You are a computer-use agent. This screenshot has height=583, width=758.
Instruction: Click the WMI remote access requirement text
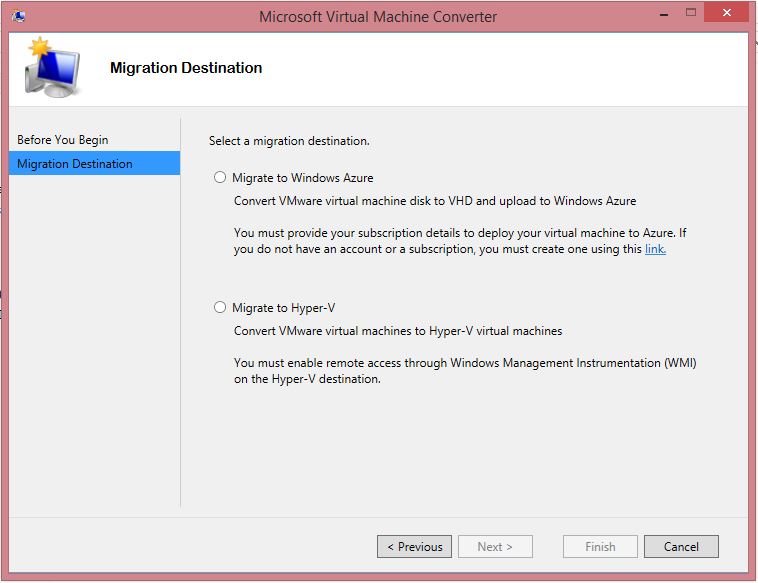point(465,371)
